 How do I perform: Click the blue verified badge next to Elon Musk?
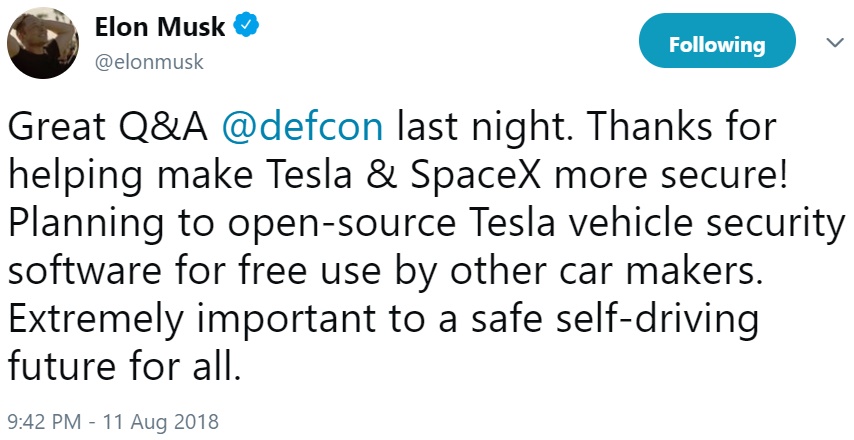pos(246,26)
